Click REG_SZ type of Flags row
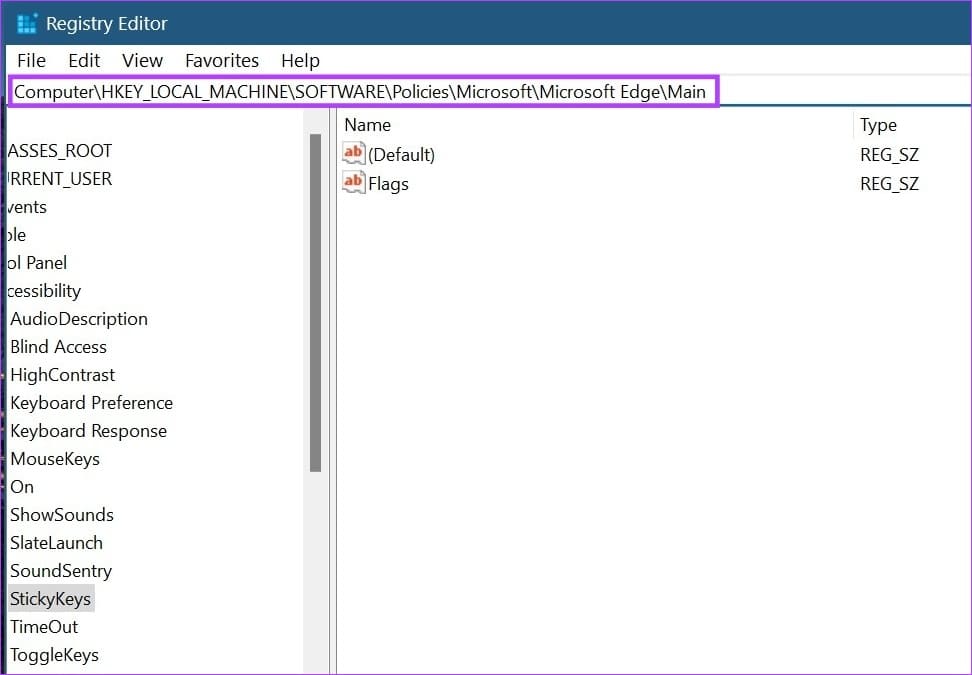The width and height of the screenshot is (972, 675). click(x=889, y=184)
